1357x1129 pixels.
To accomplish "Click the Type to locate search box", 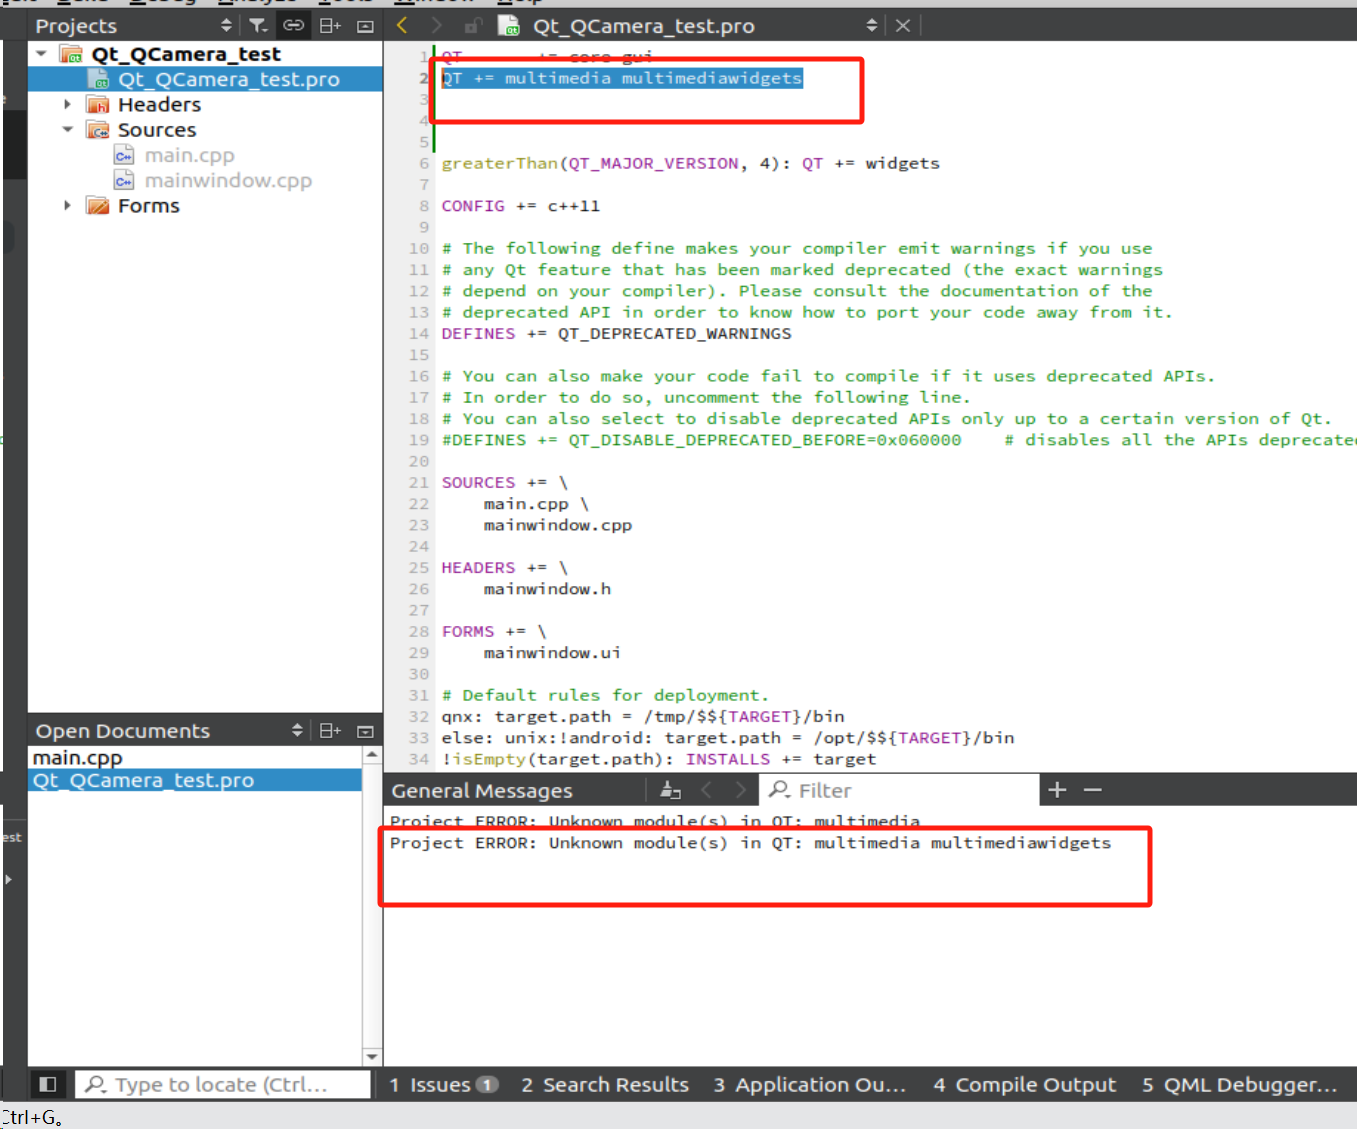I will pos(222,1085).
